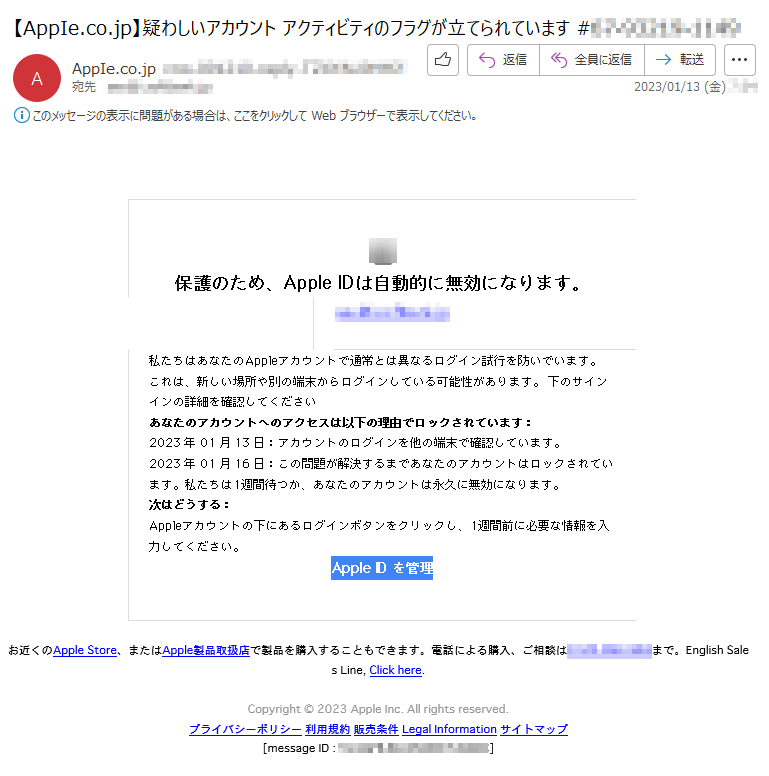Open the three-dots more actions menu

coord(739,60)
